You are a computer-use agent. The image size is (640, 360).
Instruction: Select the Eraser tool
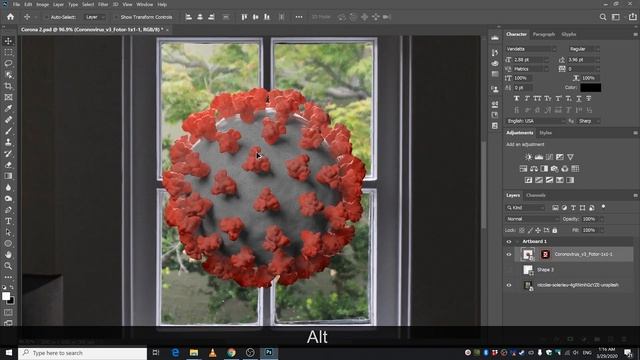pos(8,165)
